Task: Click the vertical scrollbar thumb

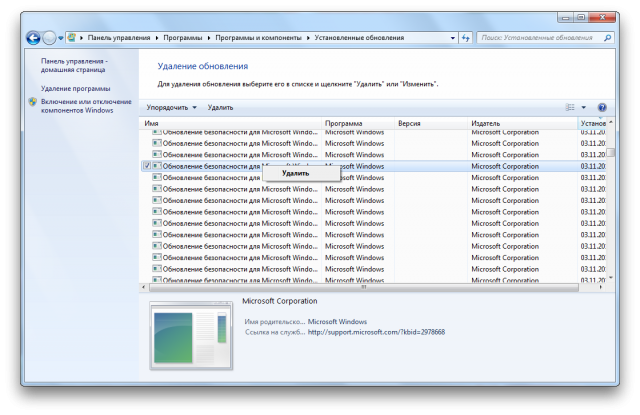Action: [611, 153]
